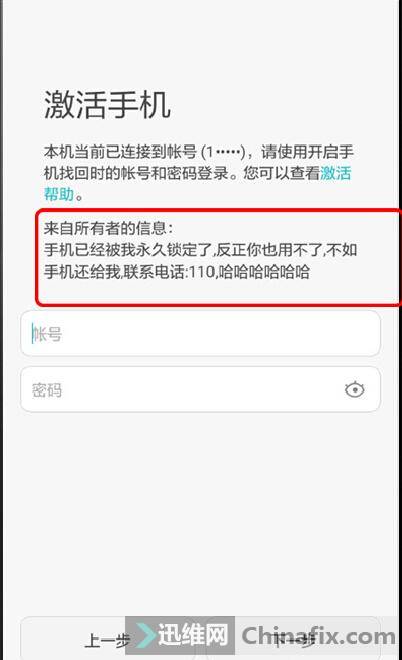Tap the 请使用开启手 instruction text
This screenshot has height=660, width=402.
(307, 152)
